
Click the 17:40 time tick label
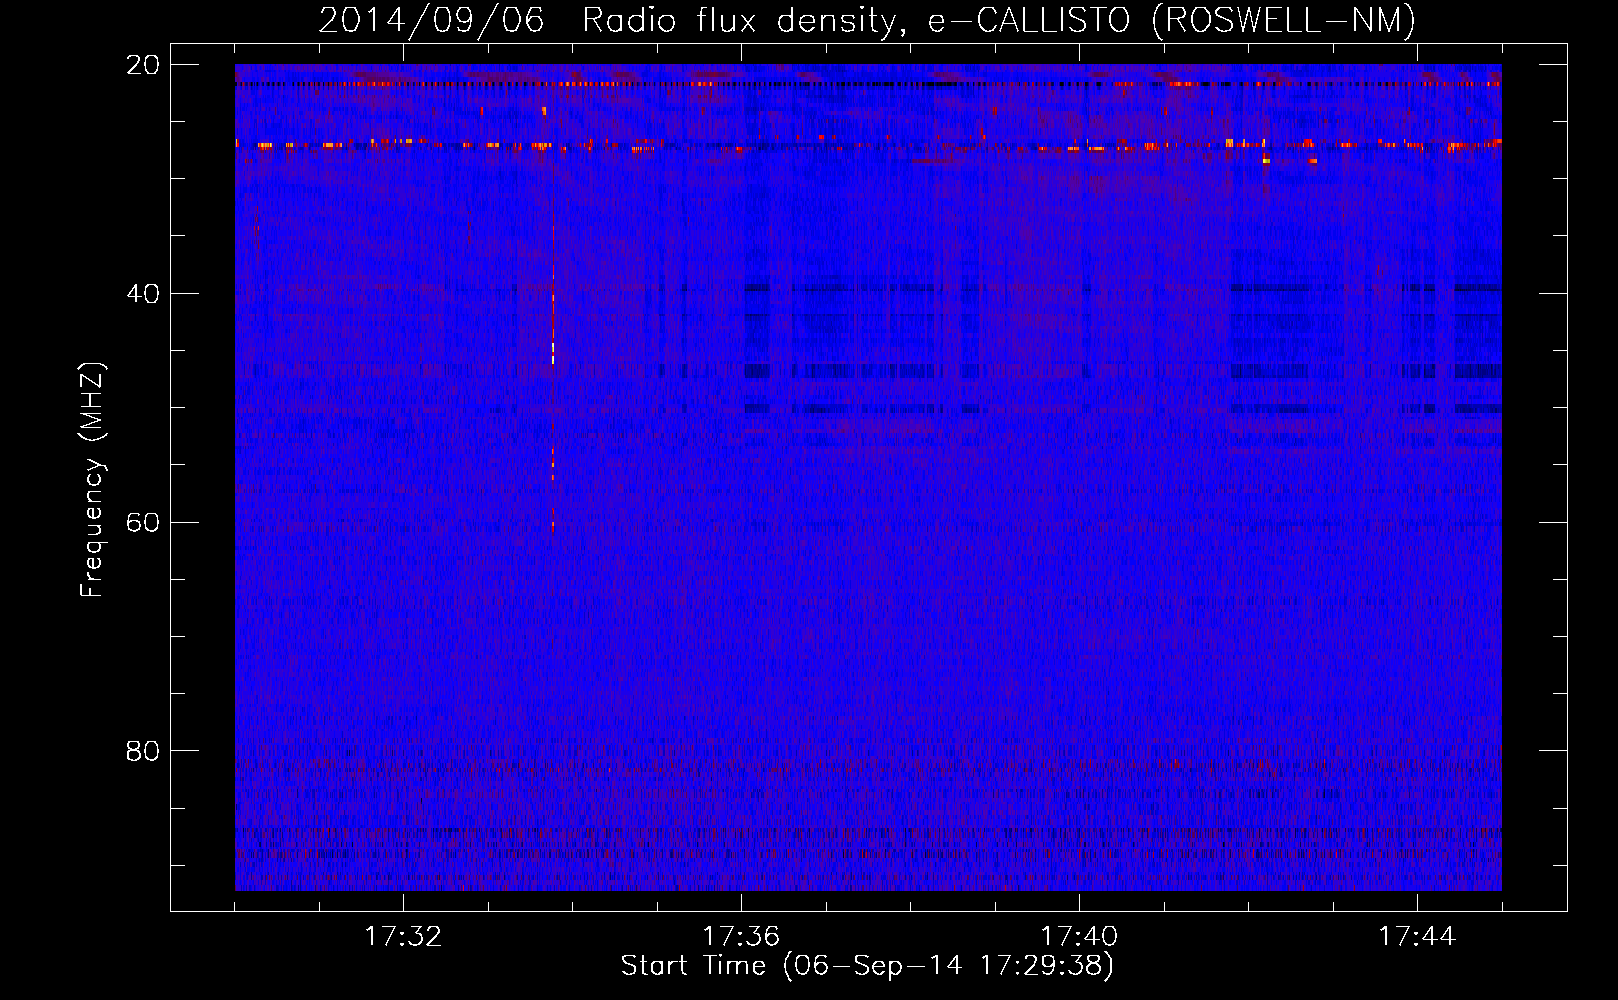click(x=1079, y=937)
